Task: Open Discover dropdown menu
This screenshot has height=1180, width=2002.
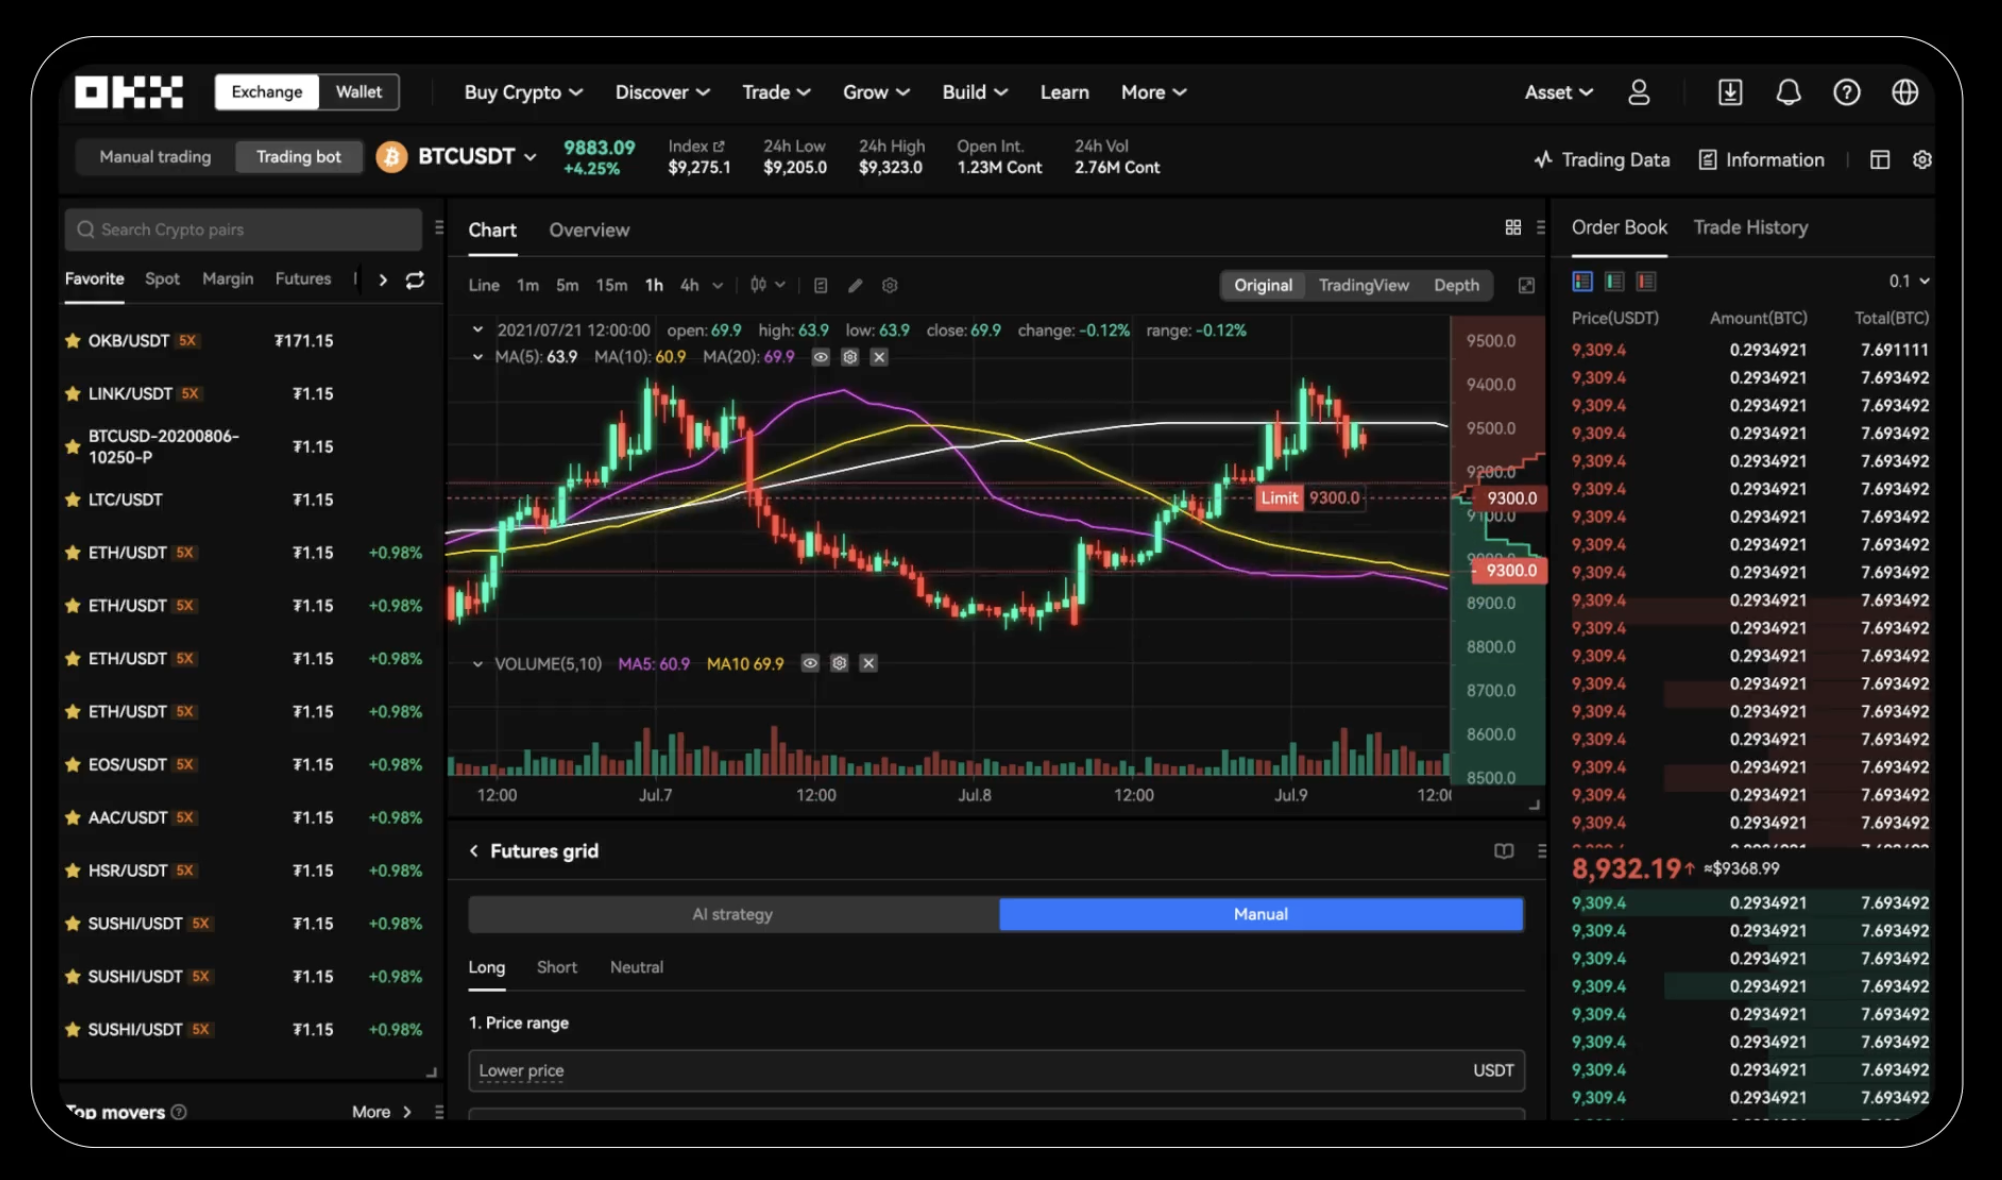Action: pyautogui.click(x=662, y=92)
